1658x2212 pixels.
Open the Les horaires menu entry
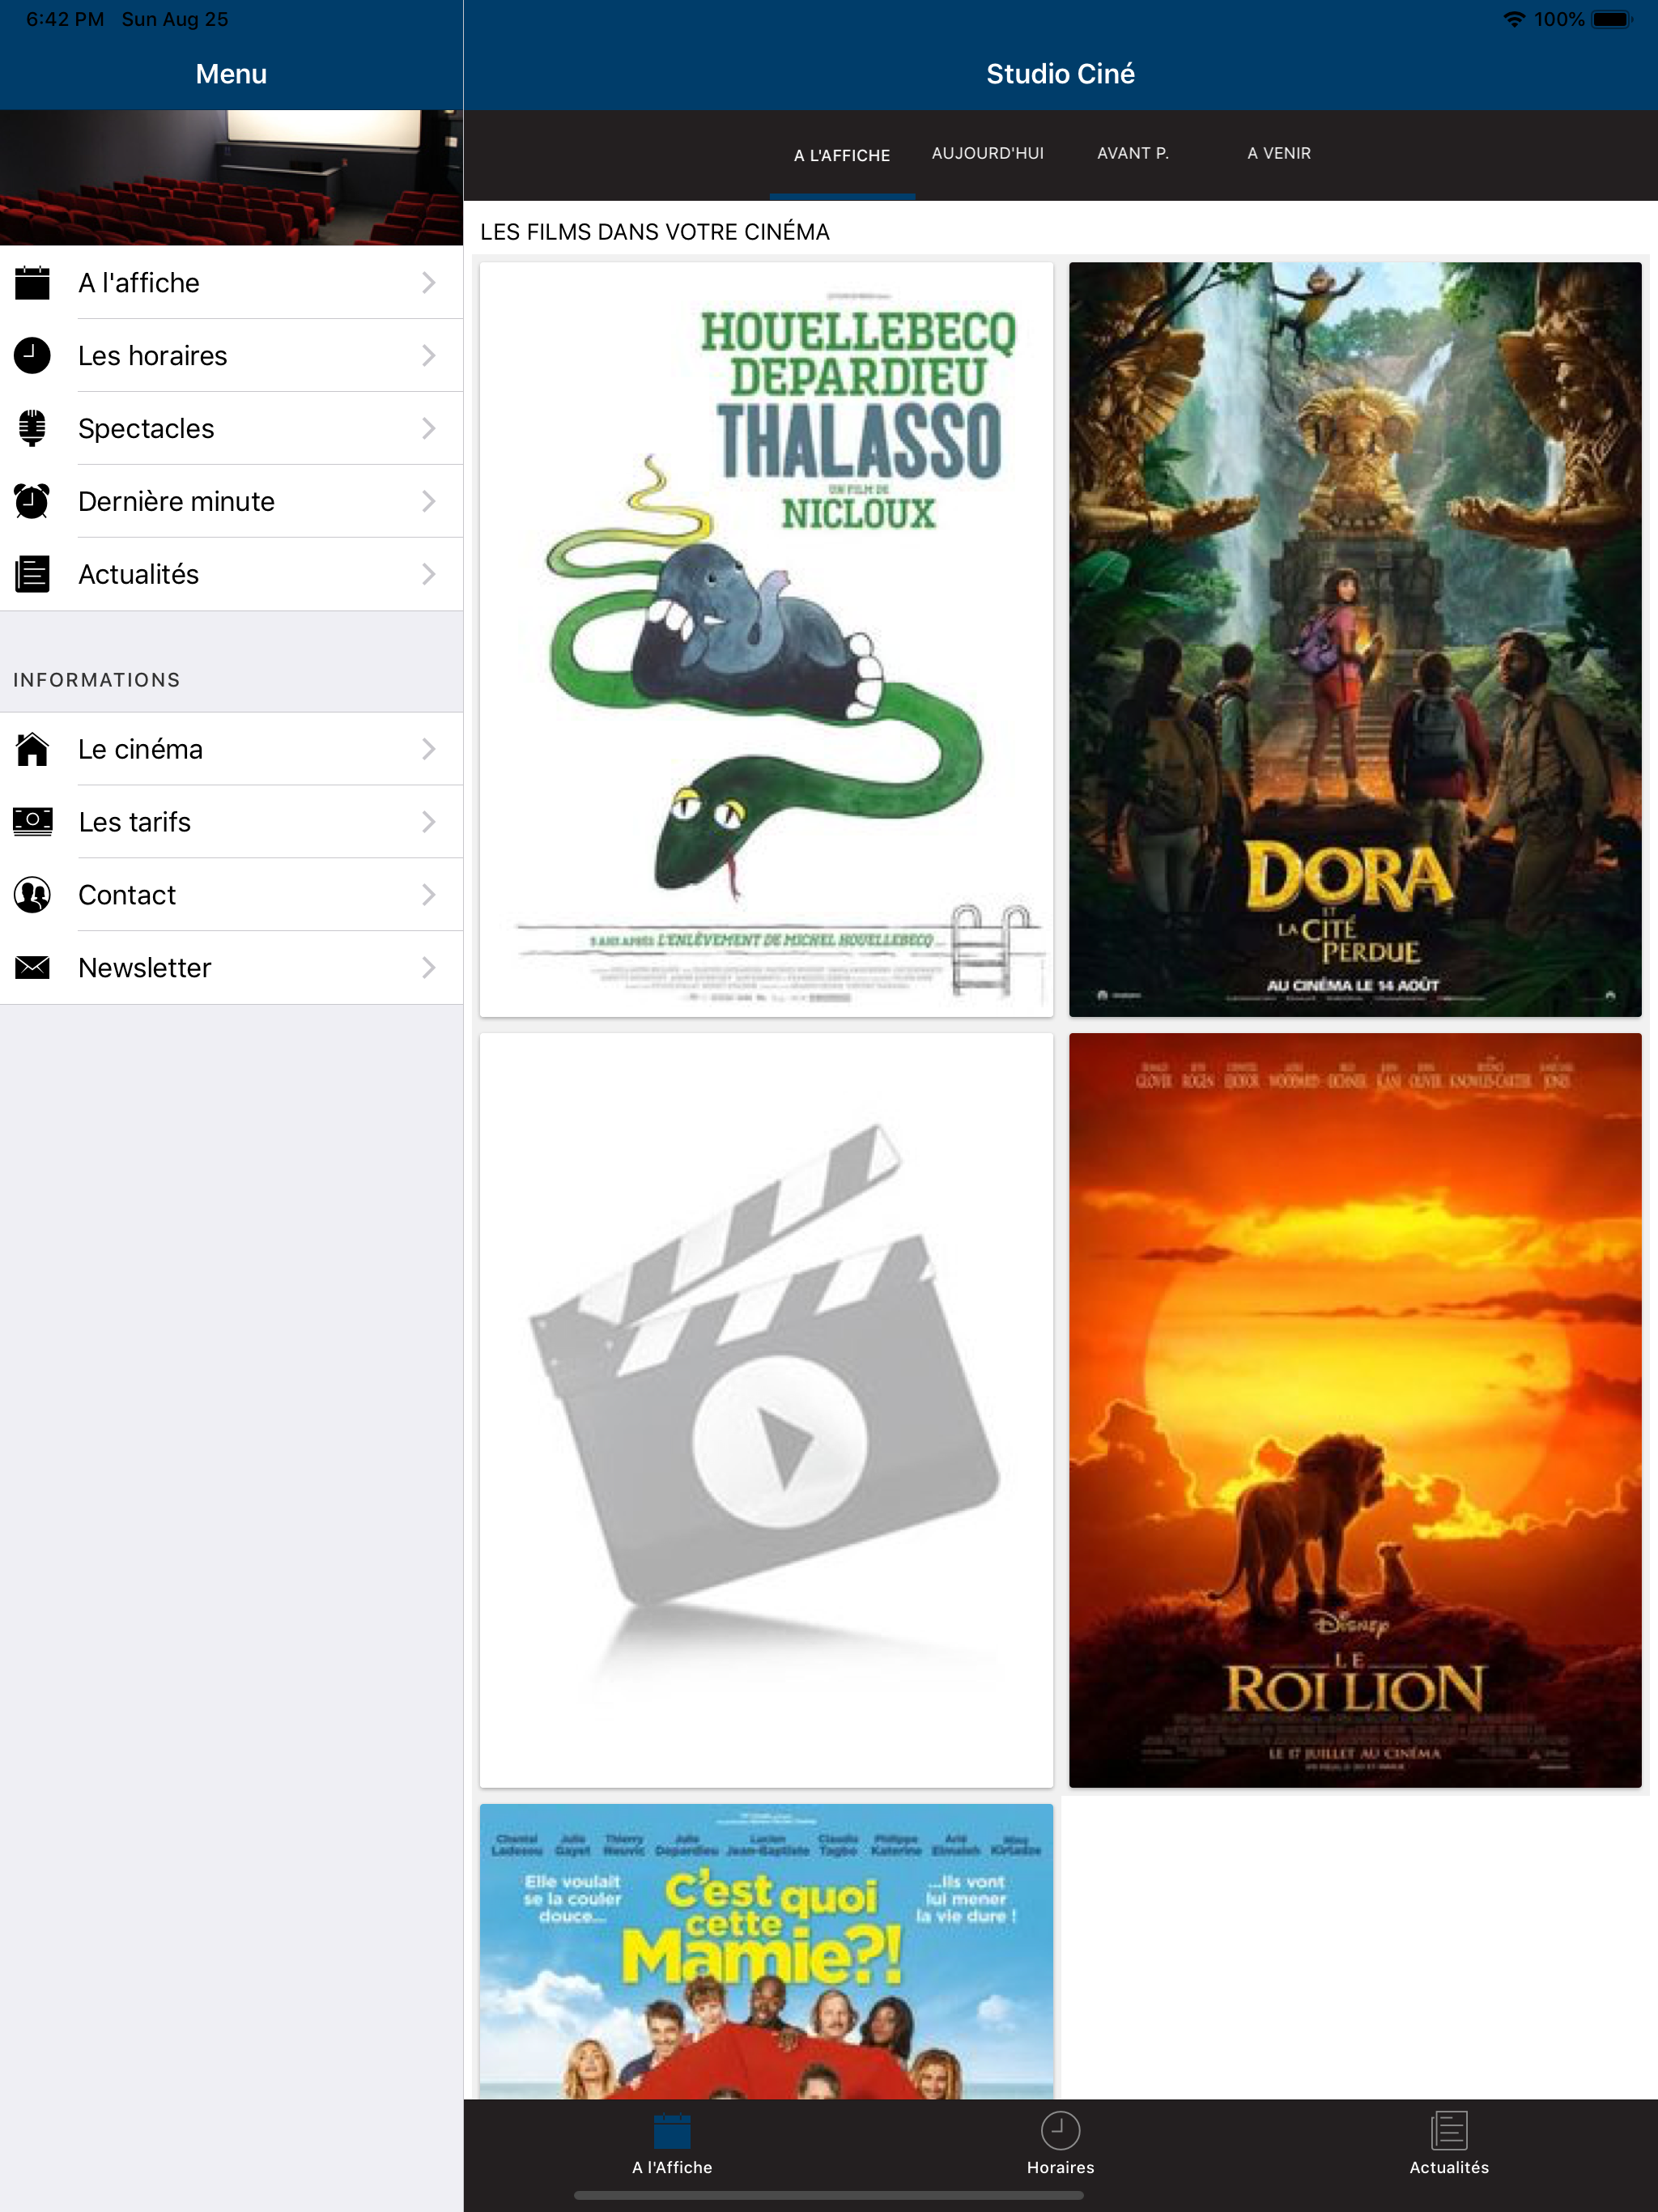pyautogui.click(x=231, y=356)
